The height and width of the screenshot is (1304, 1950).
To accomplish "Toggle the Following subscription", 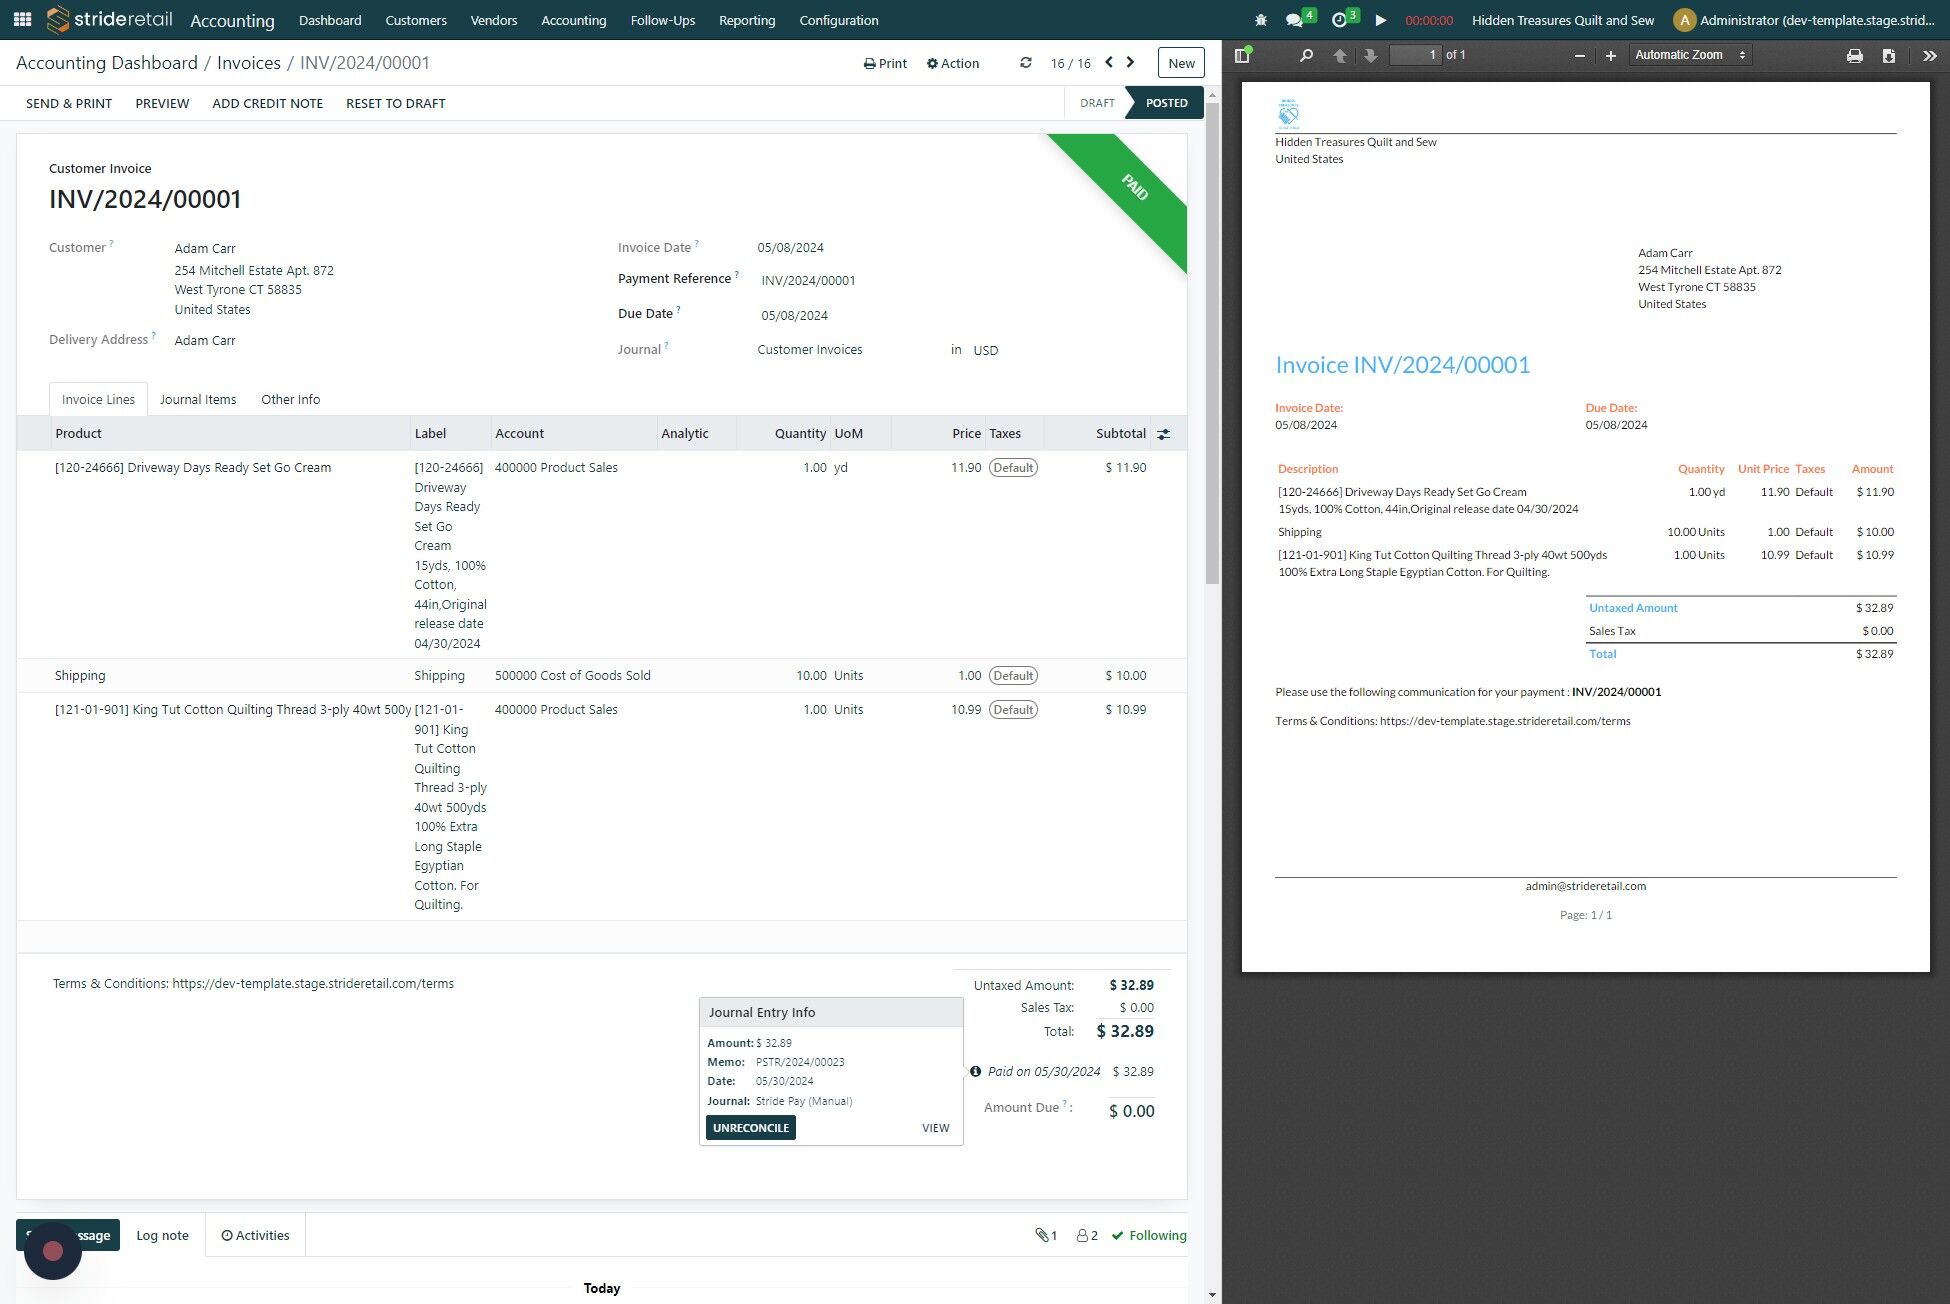I will tap(1149, 1235).
